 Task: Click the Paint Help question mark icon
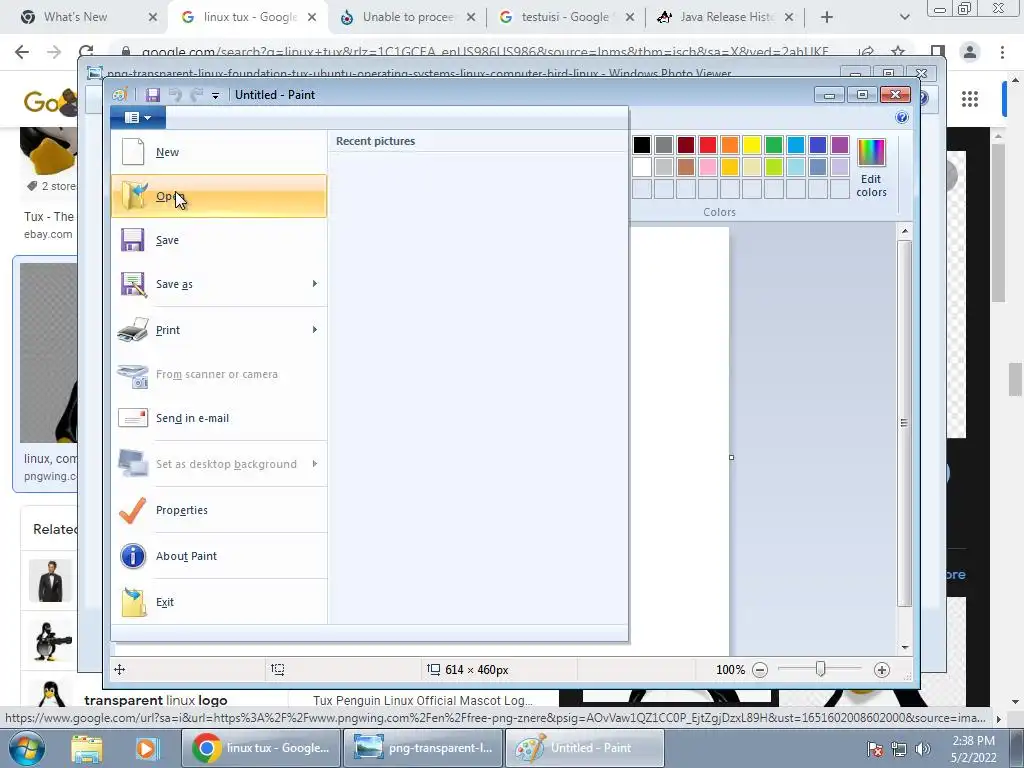pos(902,118)
